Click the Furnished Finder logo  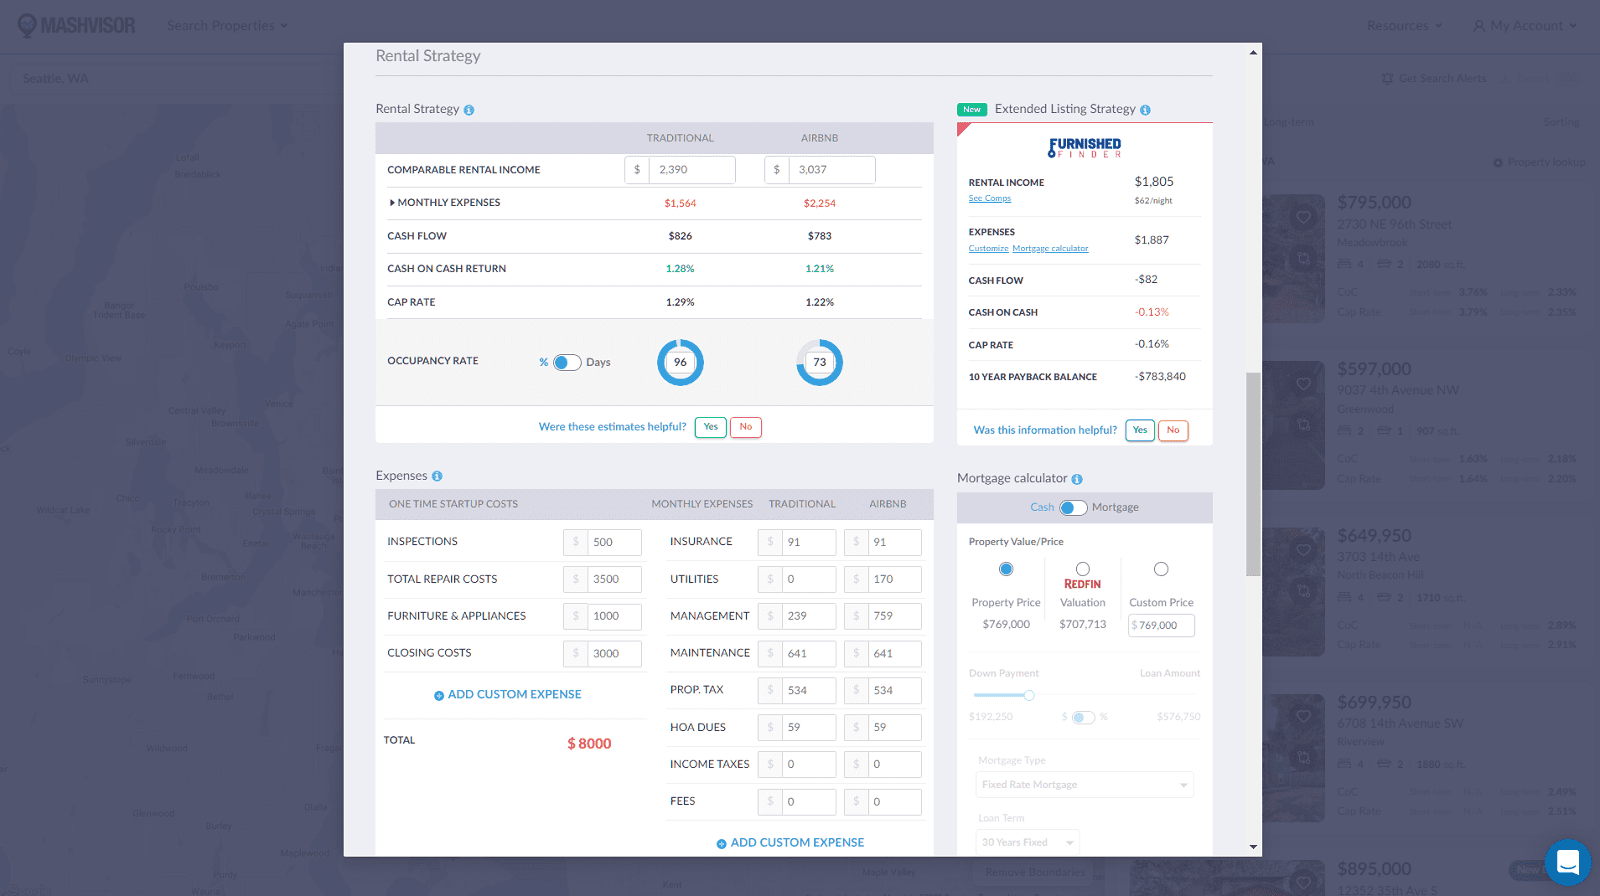[x=1085, y=148]
